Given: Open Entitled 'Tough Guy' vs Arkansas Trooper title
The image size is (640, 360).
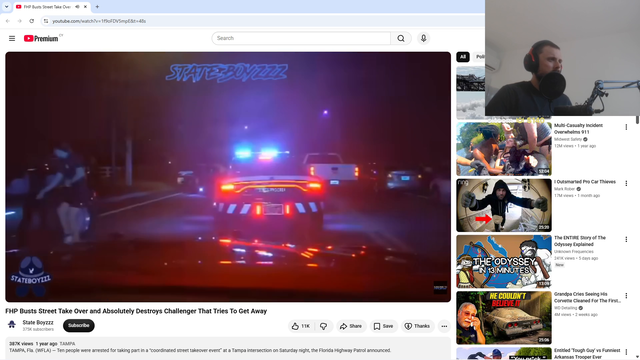Looking at the screenshot, I should (587, 353).
